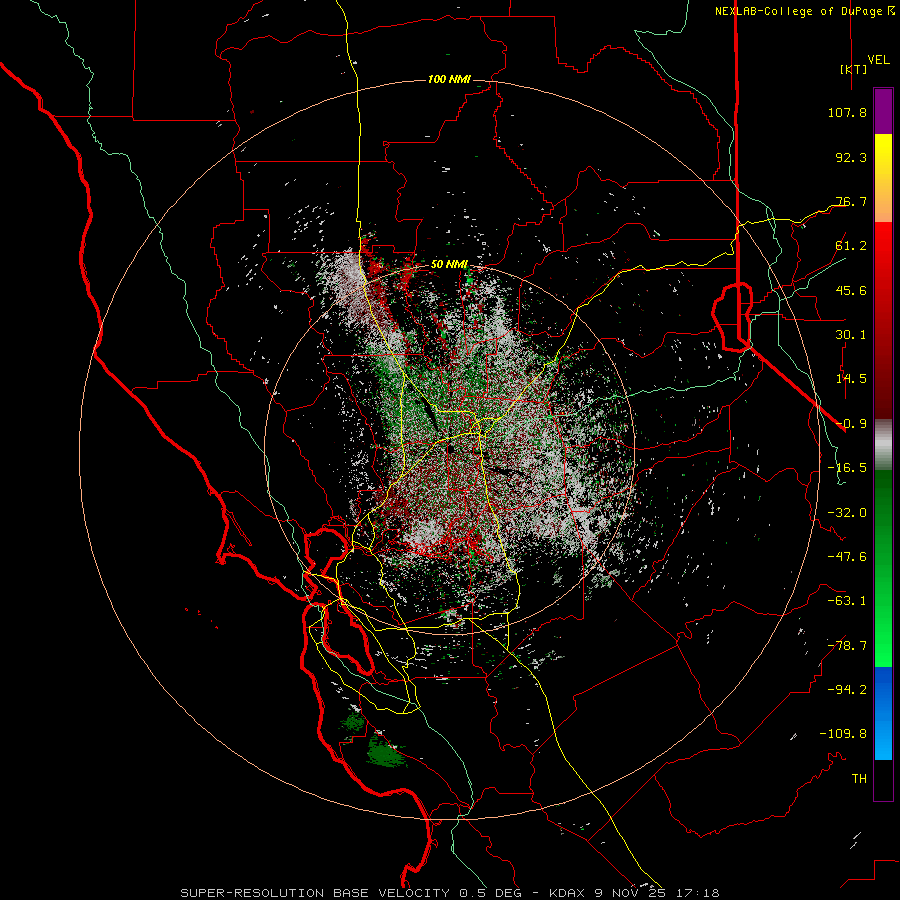The width and height of the screenshot is (900, 900).
Task: Select the 45.6 scale label
Action: pos(851,290)
